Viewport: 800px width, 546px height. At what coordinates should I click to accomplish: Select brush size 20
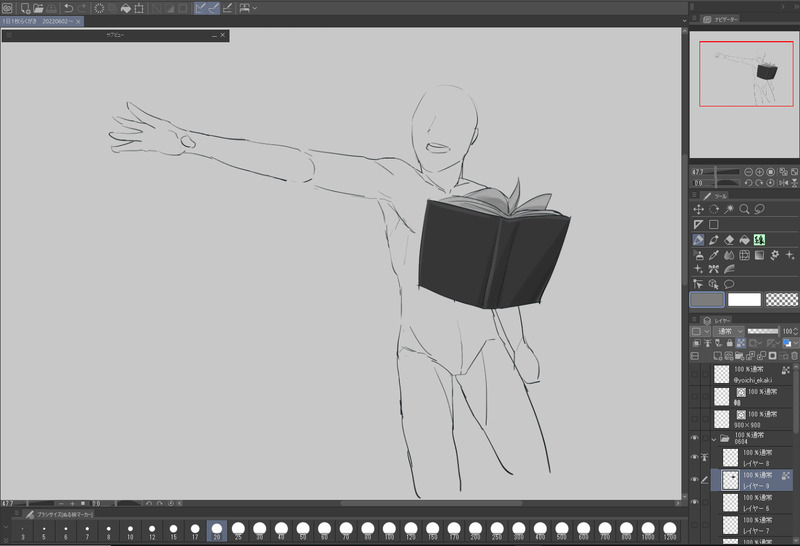click(217, 531)
